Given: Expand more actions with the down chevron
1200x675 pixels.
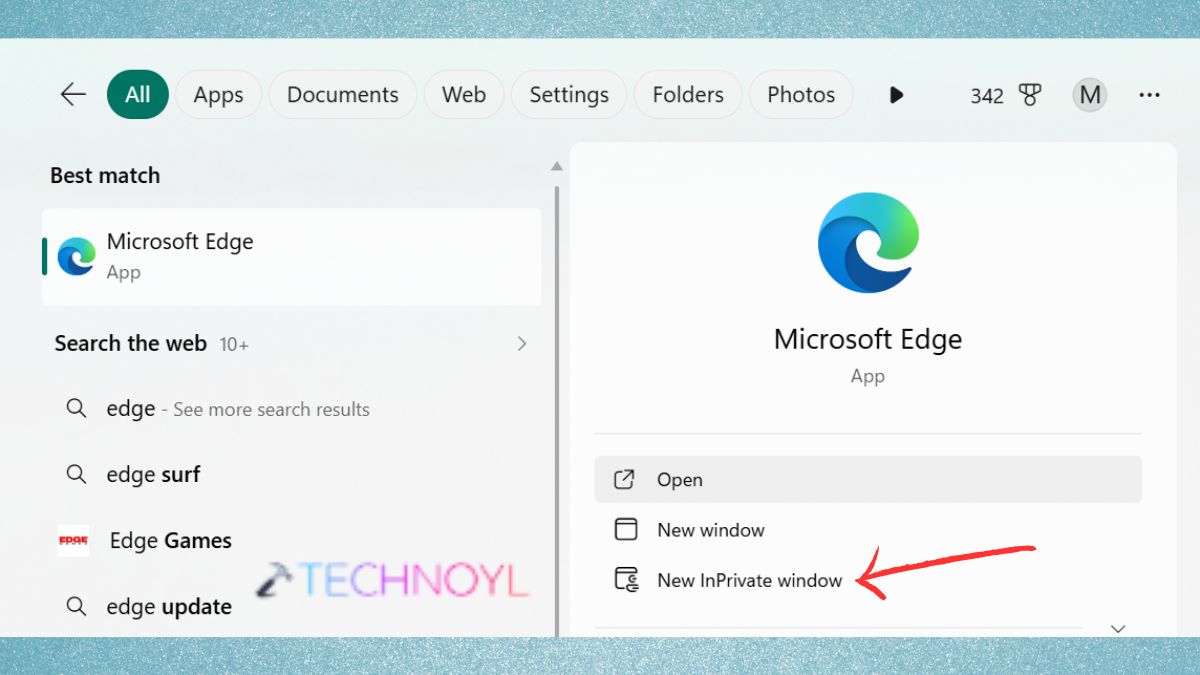Looking at the screenshot, I should [1118, 629].
